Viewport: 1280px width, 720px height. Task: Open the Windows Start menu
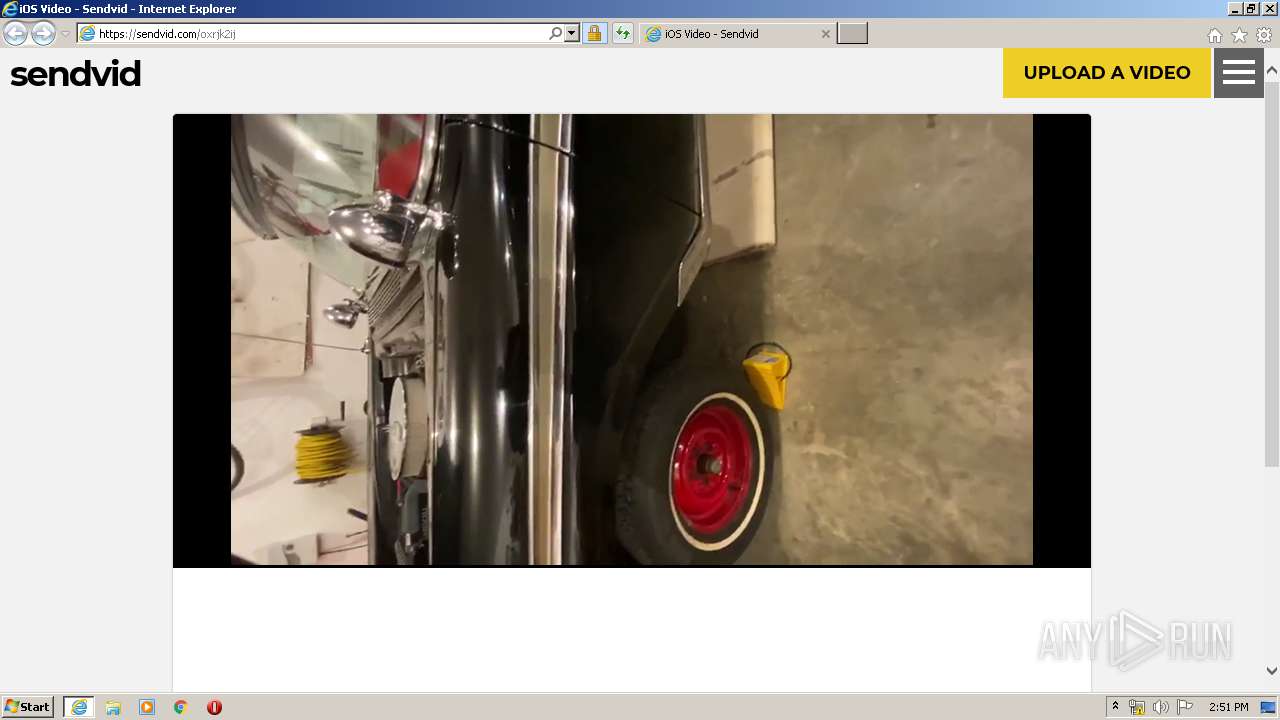pyautogui.click(x=28, y=707)
